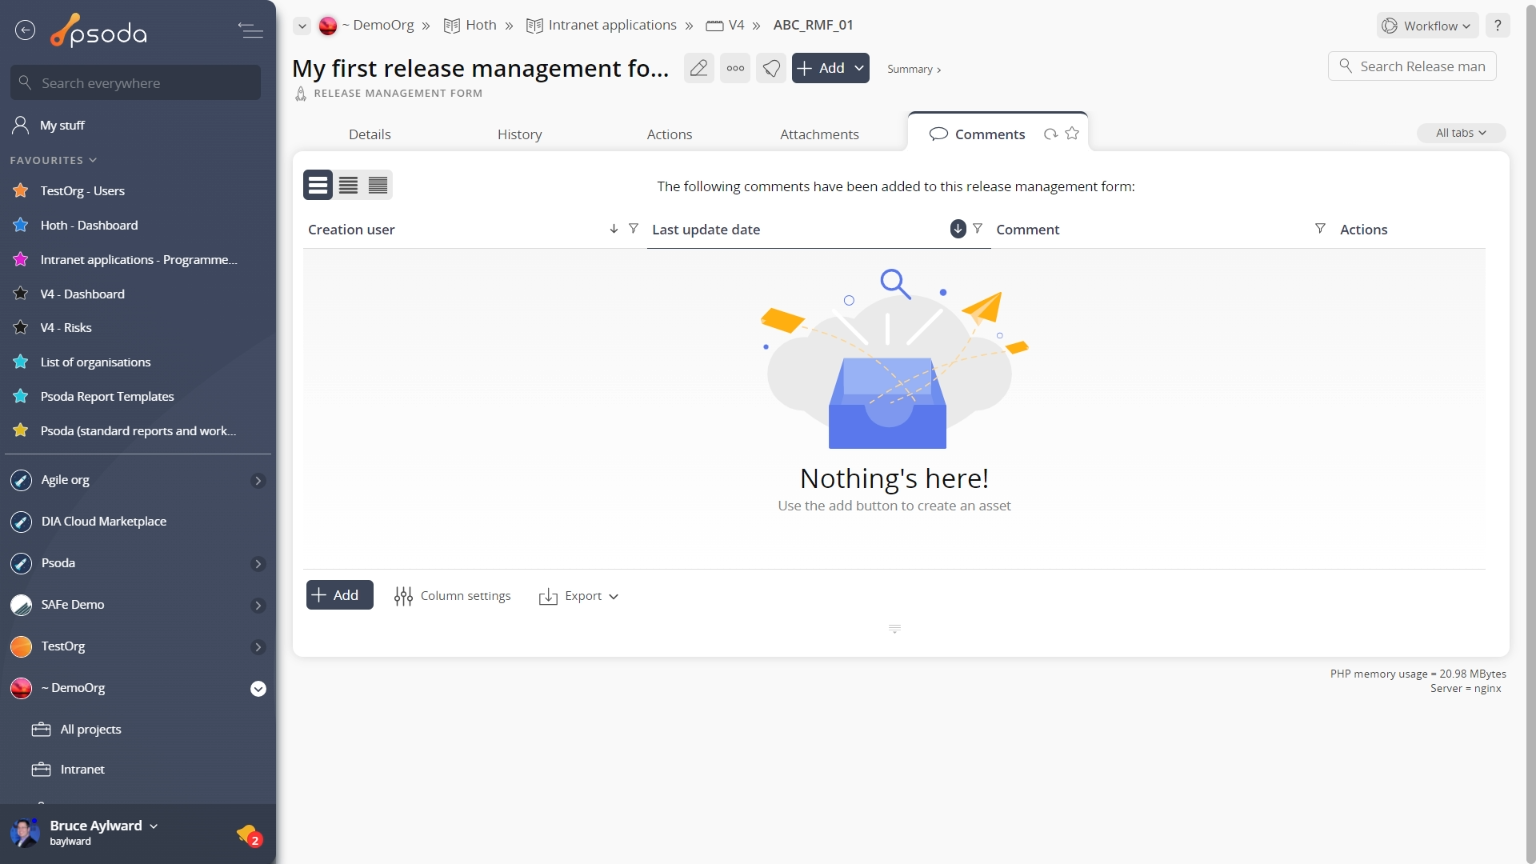The image size is (1536, 864).
Task: Open All projects under DemoOrg
Action: (x=91, y=730)
